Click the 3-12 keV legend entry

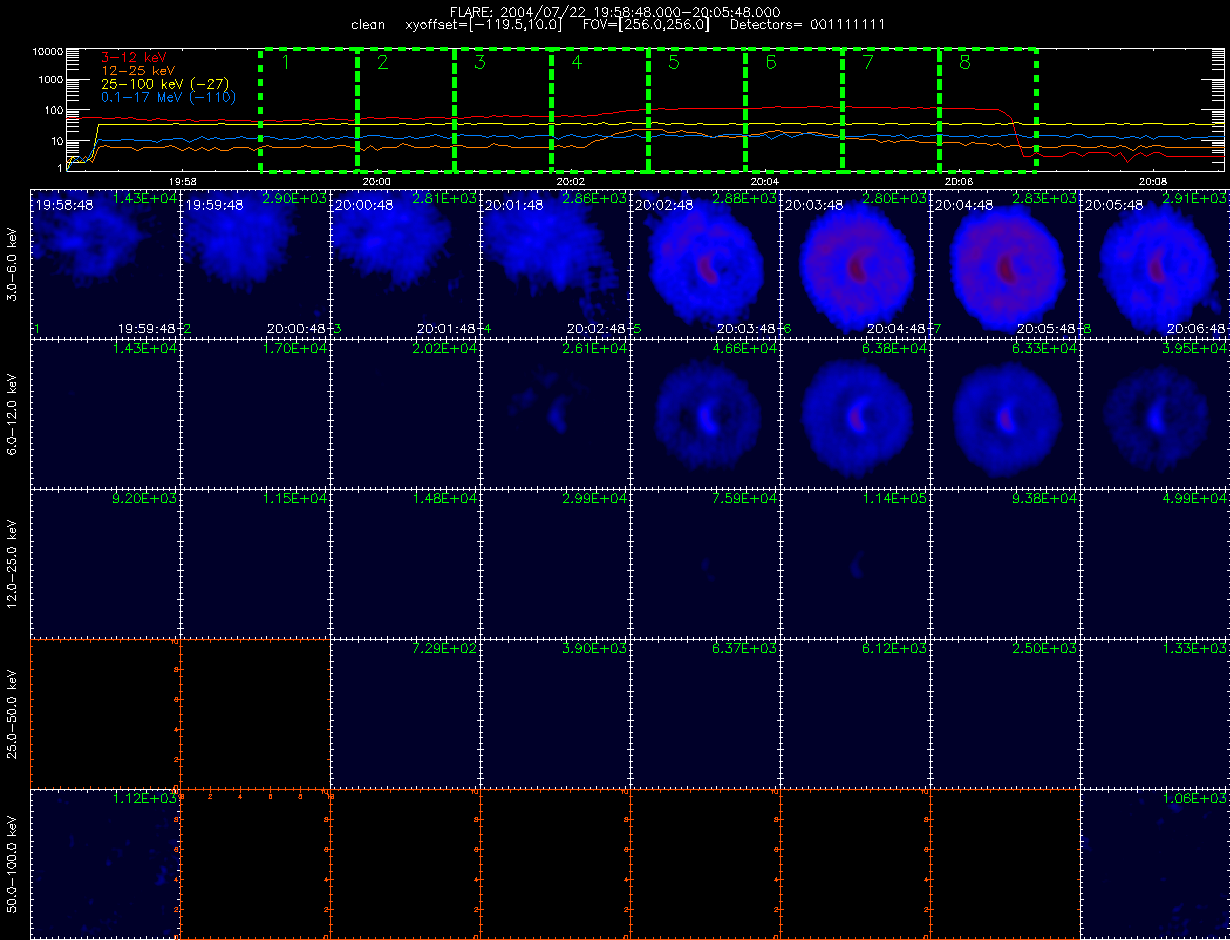[x=134, y=58]
